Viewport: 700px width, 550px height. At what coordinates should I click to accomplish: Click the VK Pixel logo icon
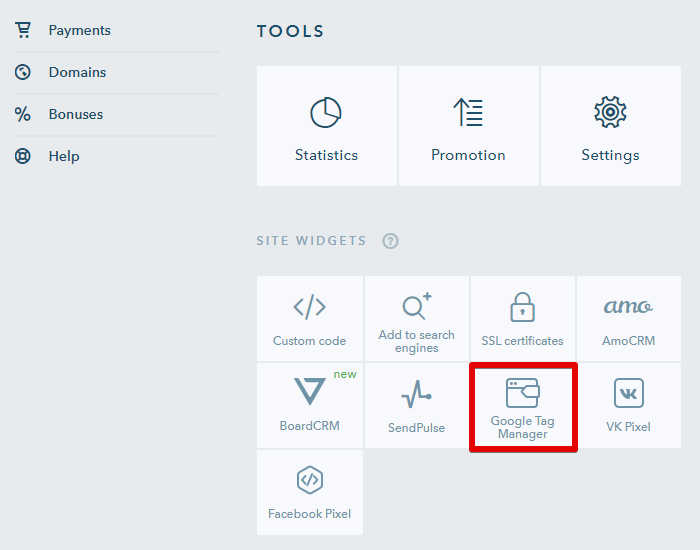tap(629, 393)
